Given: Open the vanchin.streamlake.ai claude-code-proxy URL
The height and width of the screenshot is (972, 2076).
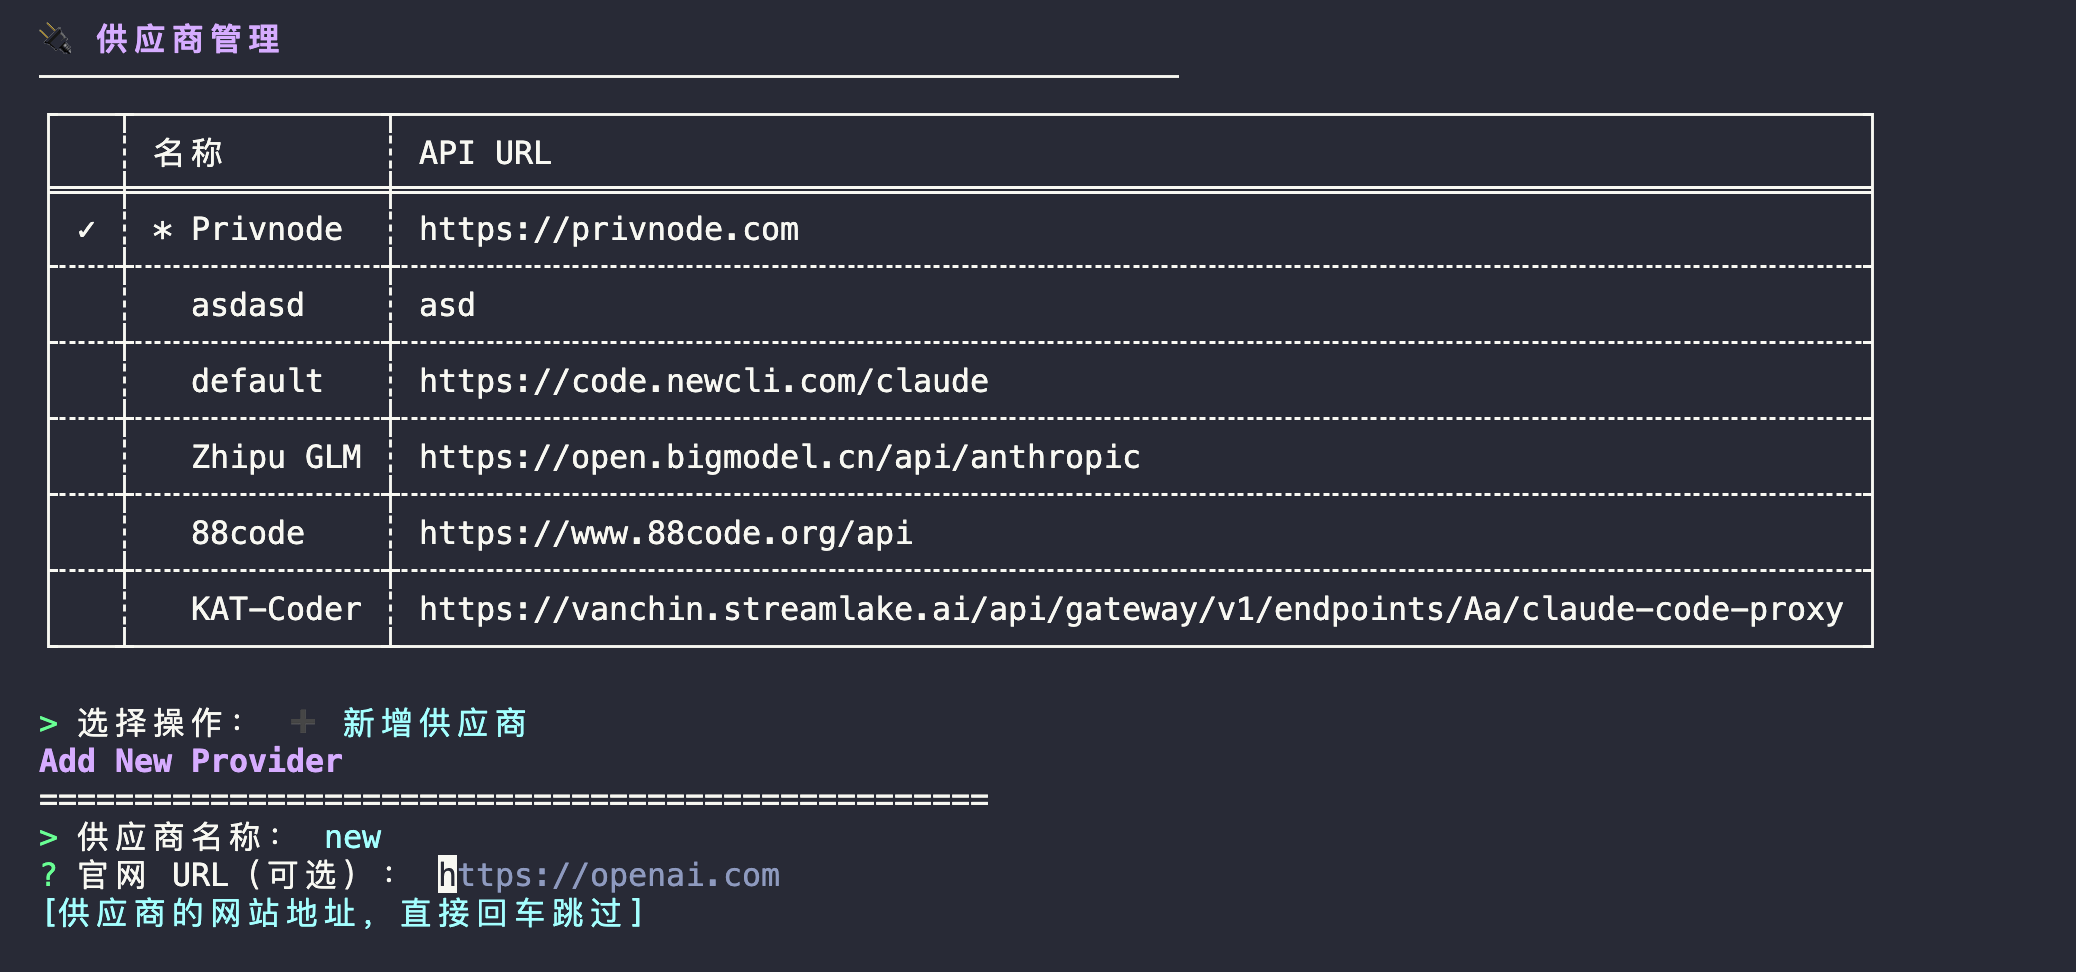Looking at the screenshot, I should (1131, 609).
